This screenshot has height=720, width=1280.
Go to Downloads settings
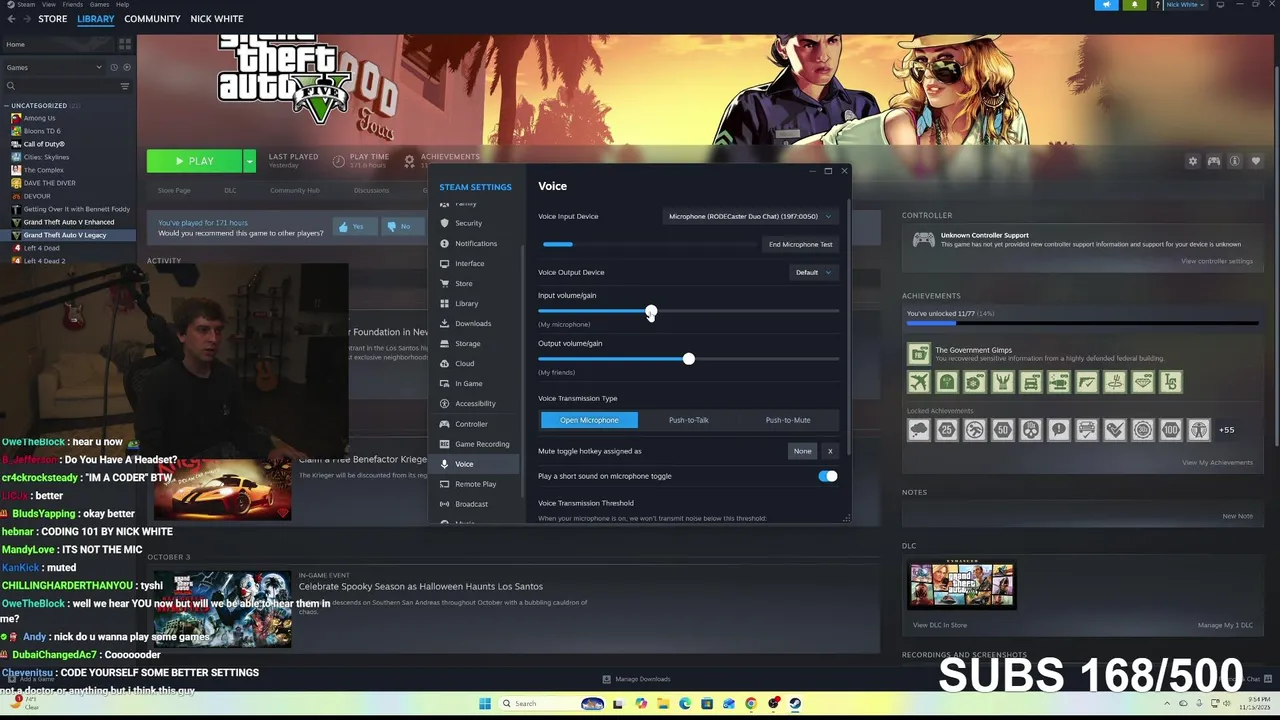[x=472, y=323]
